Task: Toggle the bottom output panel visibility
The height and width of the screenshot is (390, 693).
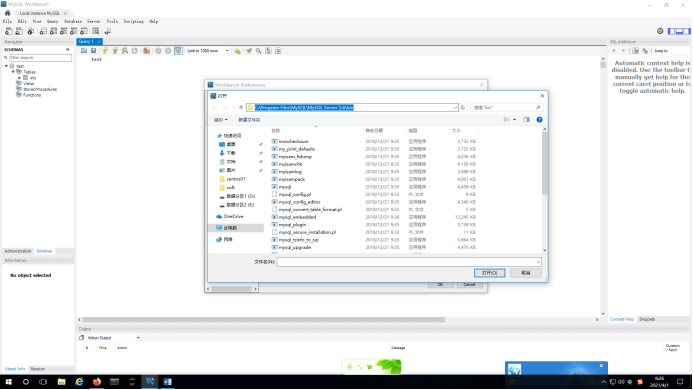Action: click(679, 31)
